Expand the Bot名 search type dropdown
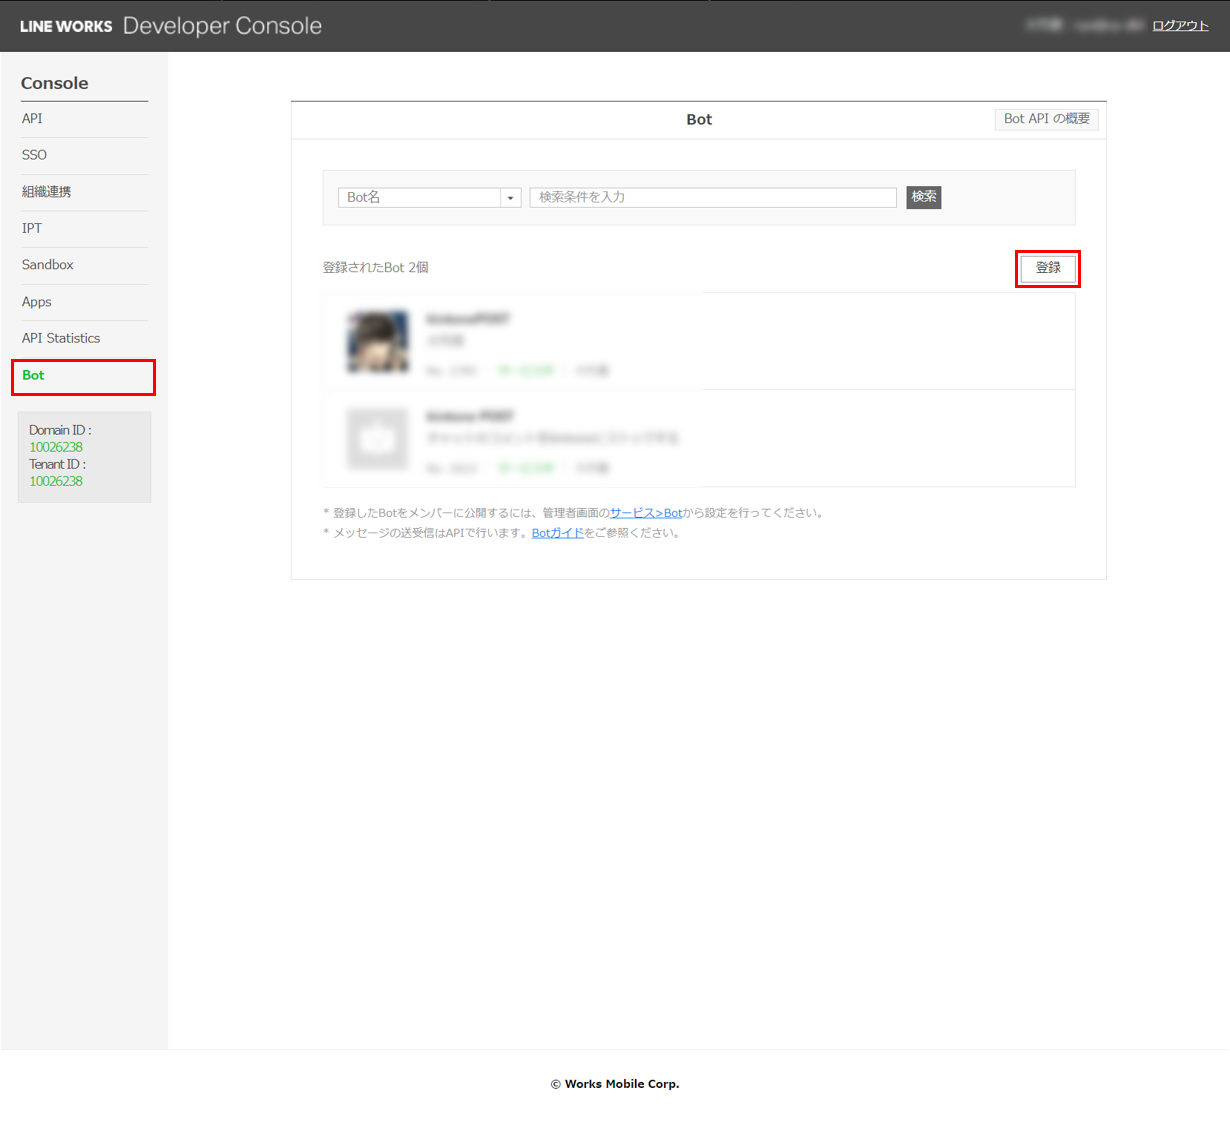Screen dimensions: 1230x1125 click(x=420, y=198)
